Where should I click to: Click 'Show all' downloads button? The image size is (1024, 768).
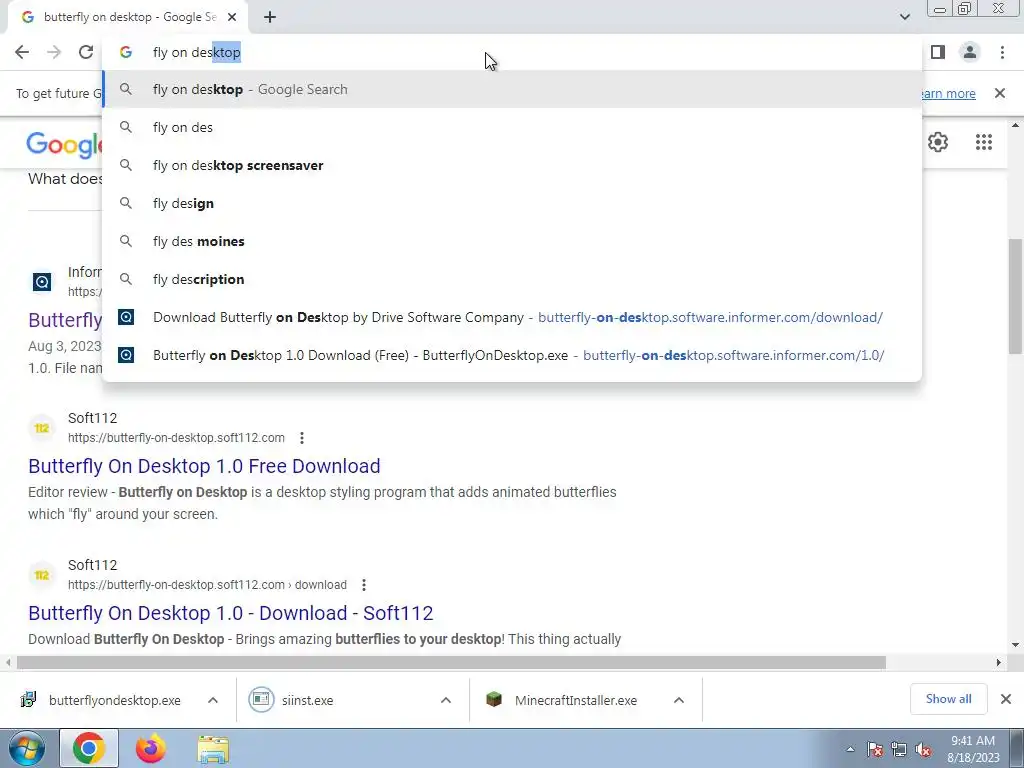948,699
